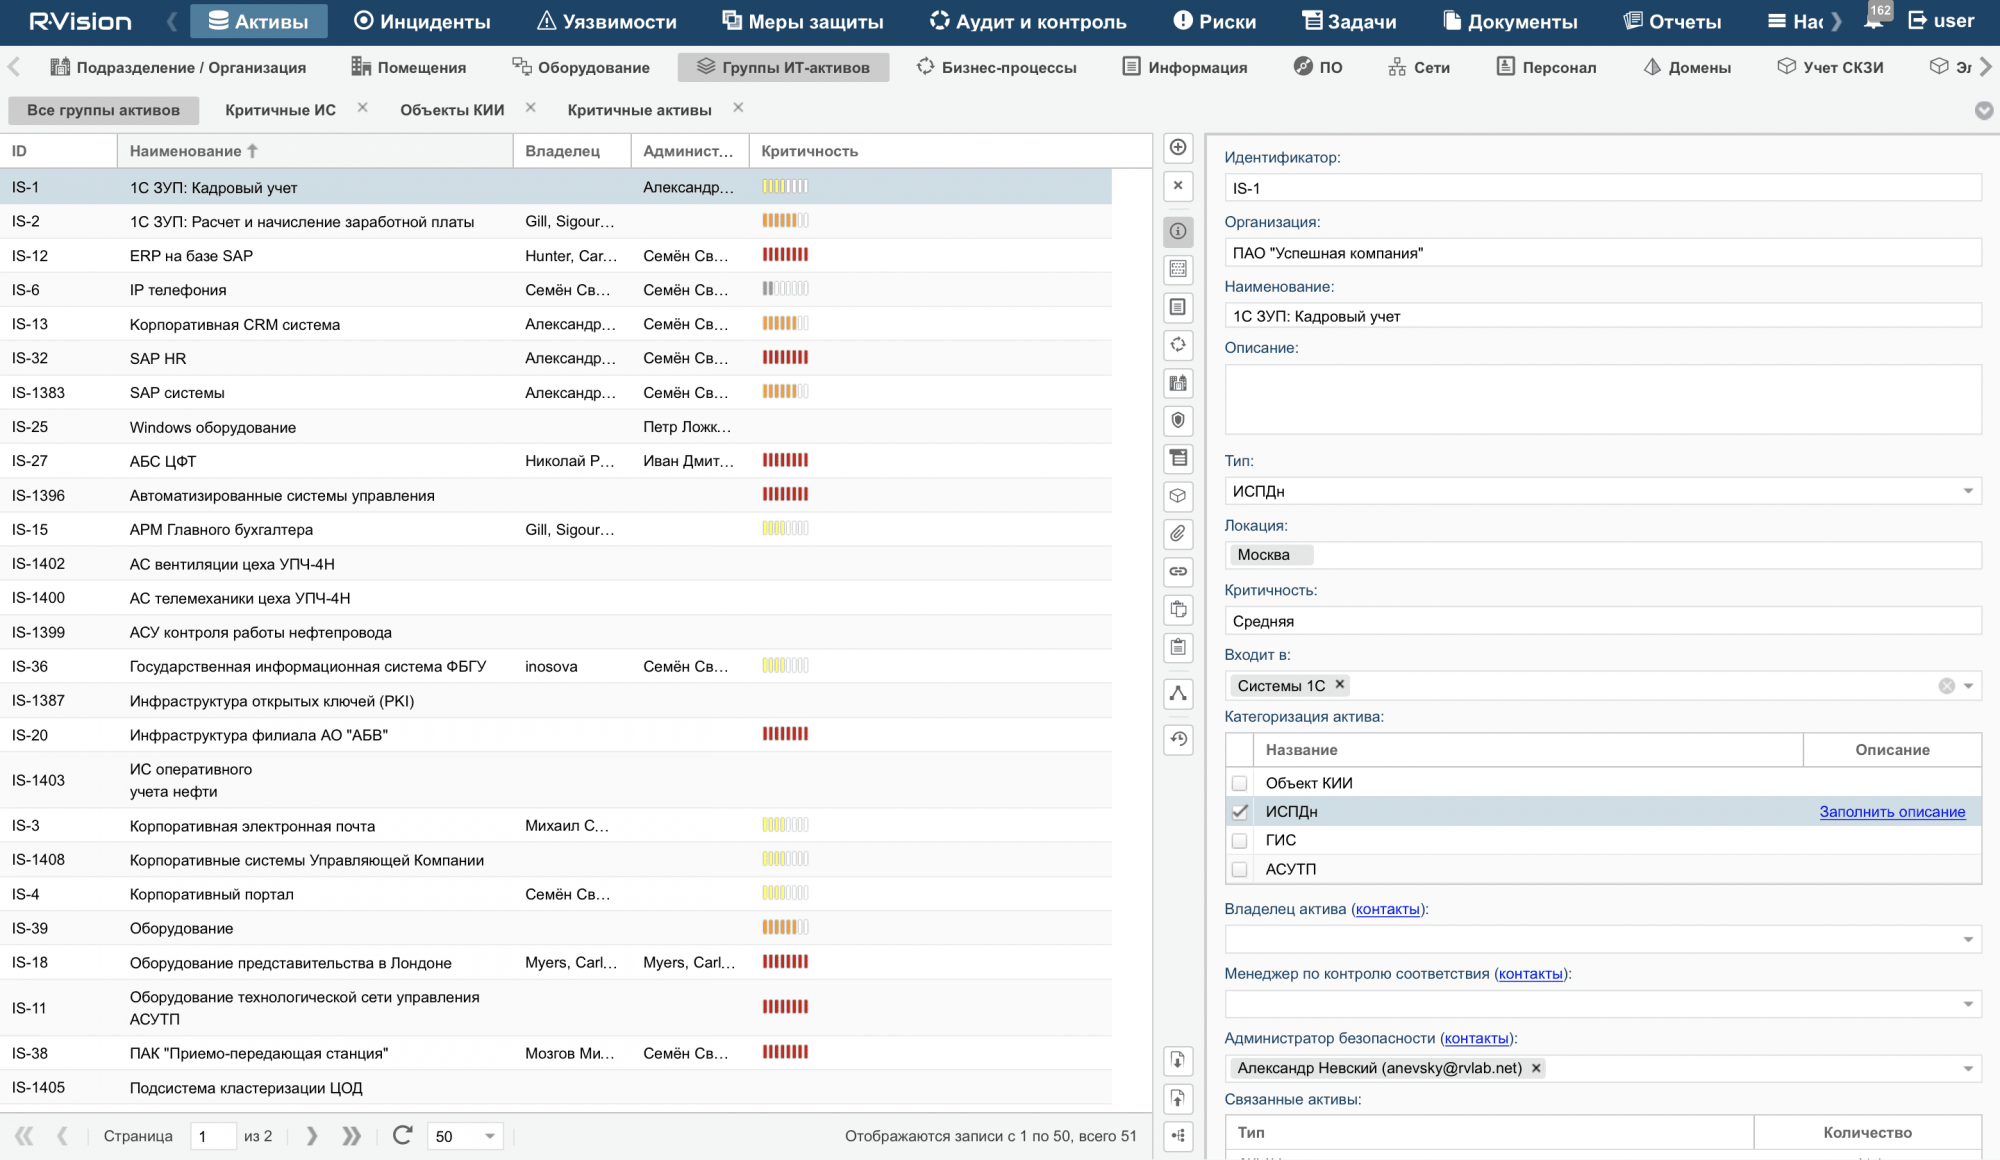This screenshot has width=2000, height=1160.
Task: Click the add new asset plus icon
Action: (x=1178, y=148)
